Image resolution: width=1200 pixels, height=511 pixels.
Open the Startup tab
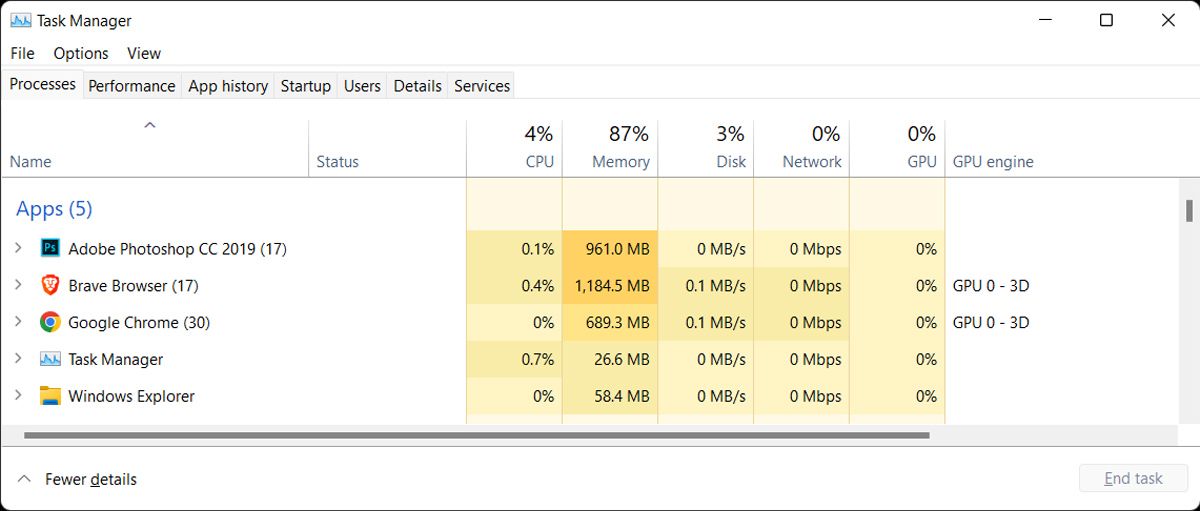click(305, 86)
